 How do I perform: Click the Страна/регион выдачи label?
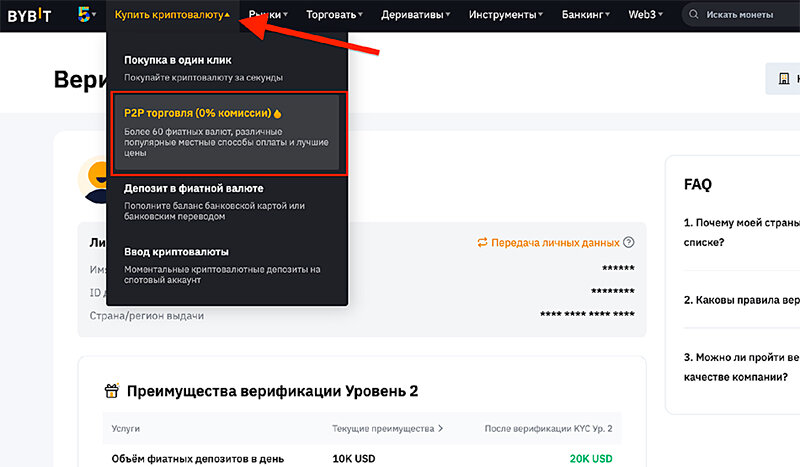(147, 315)
